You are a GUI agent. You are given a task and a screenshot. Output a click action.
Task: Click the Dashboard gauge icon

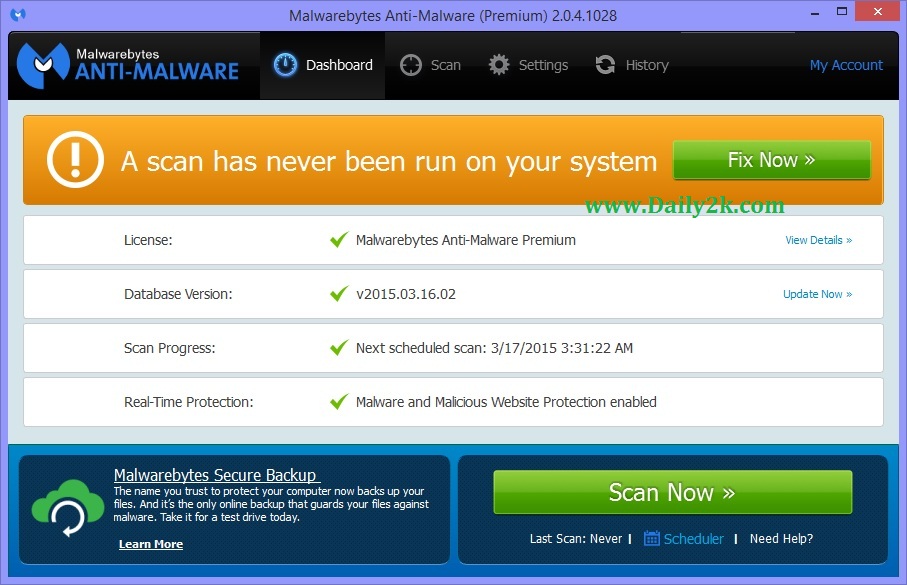(285, 65)
